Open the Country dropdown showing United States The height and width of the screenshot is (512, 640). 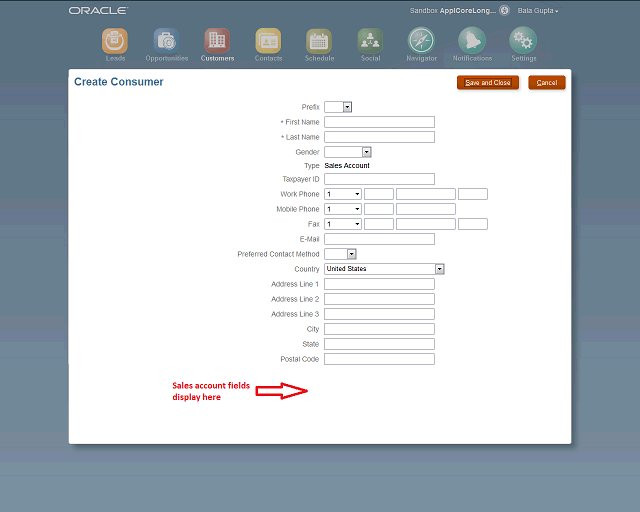384,269
